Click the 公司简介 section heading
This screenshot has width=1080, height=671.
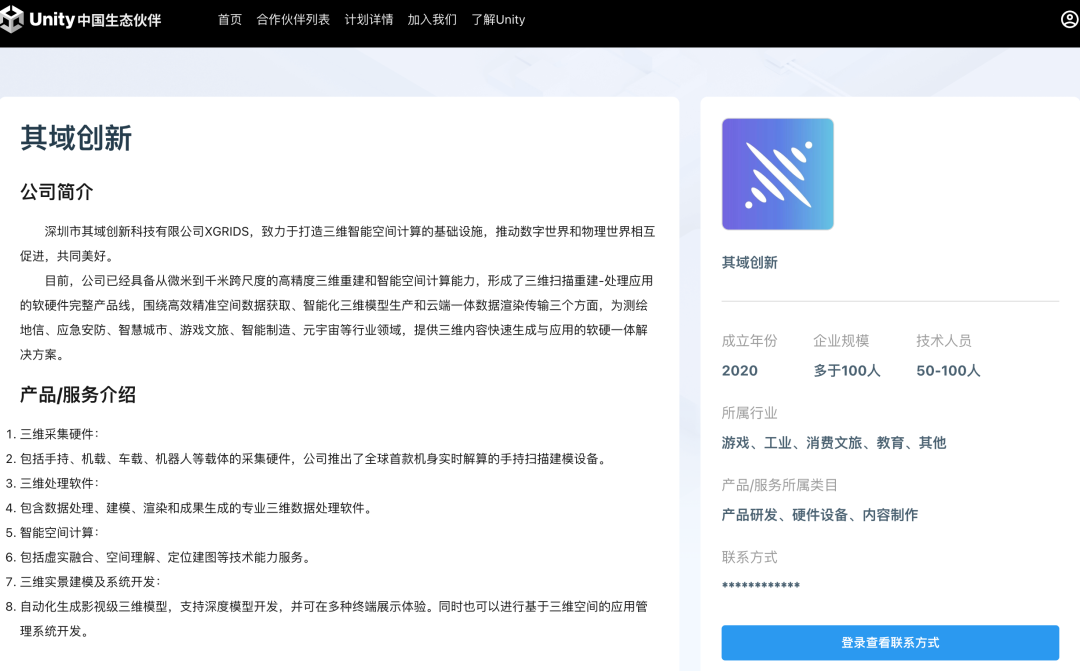coord(56,192)
